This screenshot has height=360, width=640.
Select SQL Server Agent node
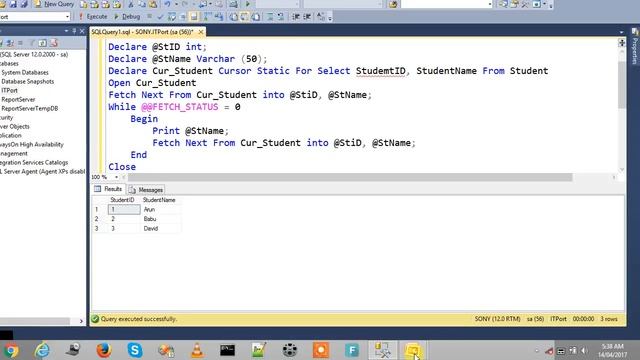point(42,171)
